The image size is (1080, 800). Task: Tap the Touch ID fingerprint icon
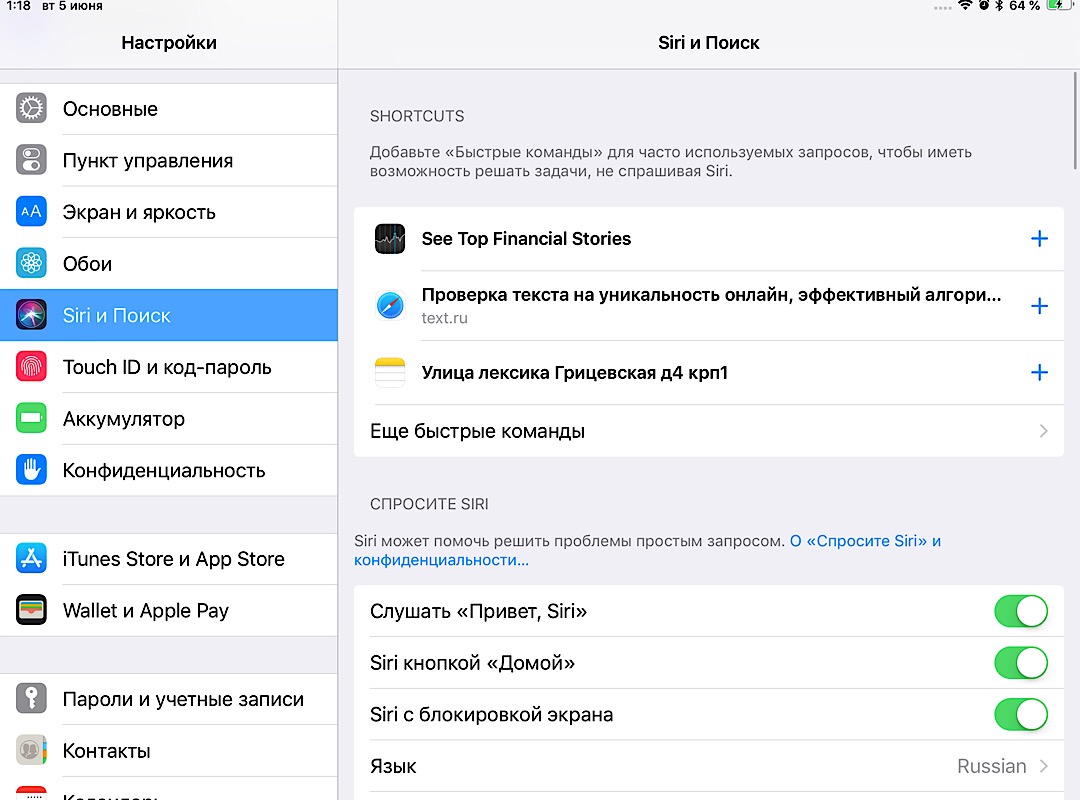pos(32,367)
